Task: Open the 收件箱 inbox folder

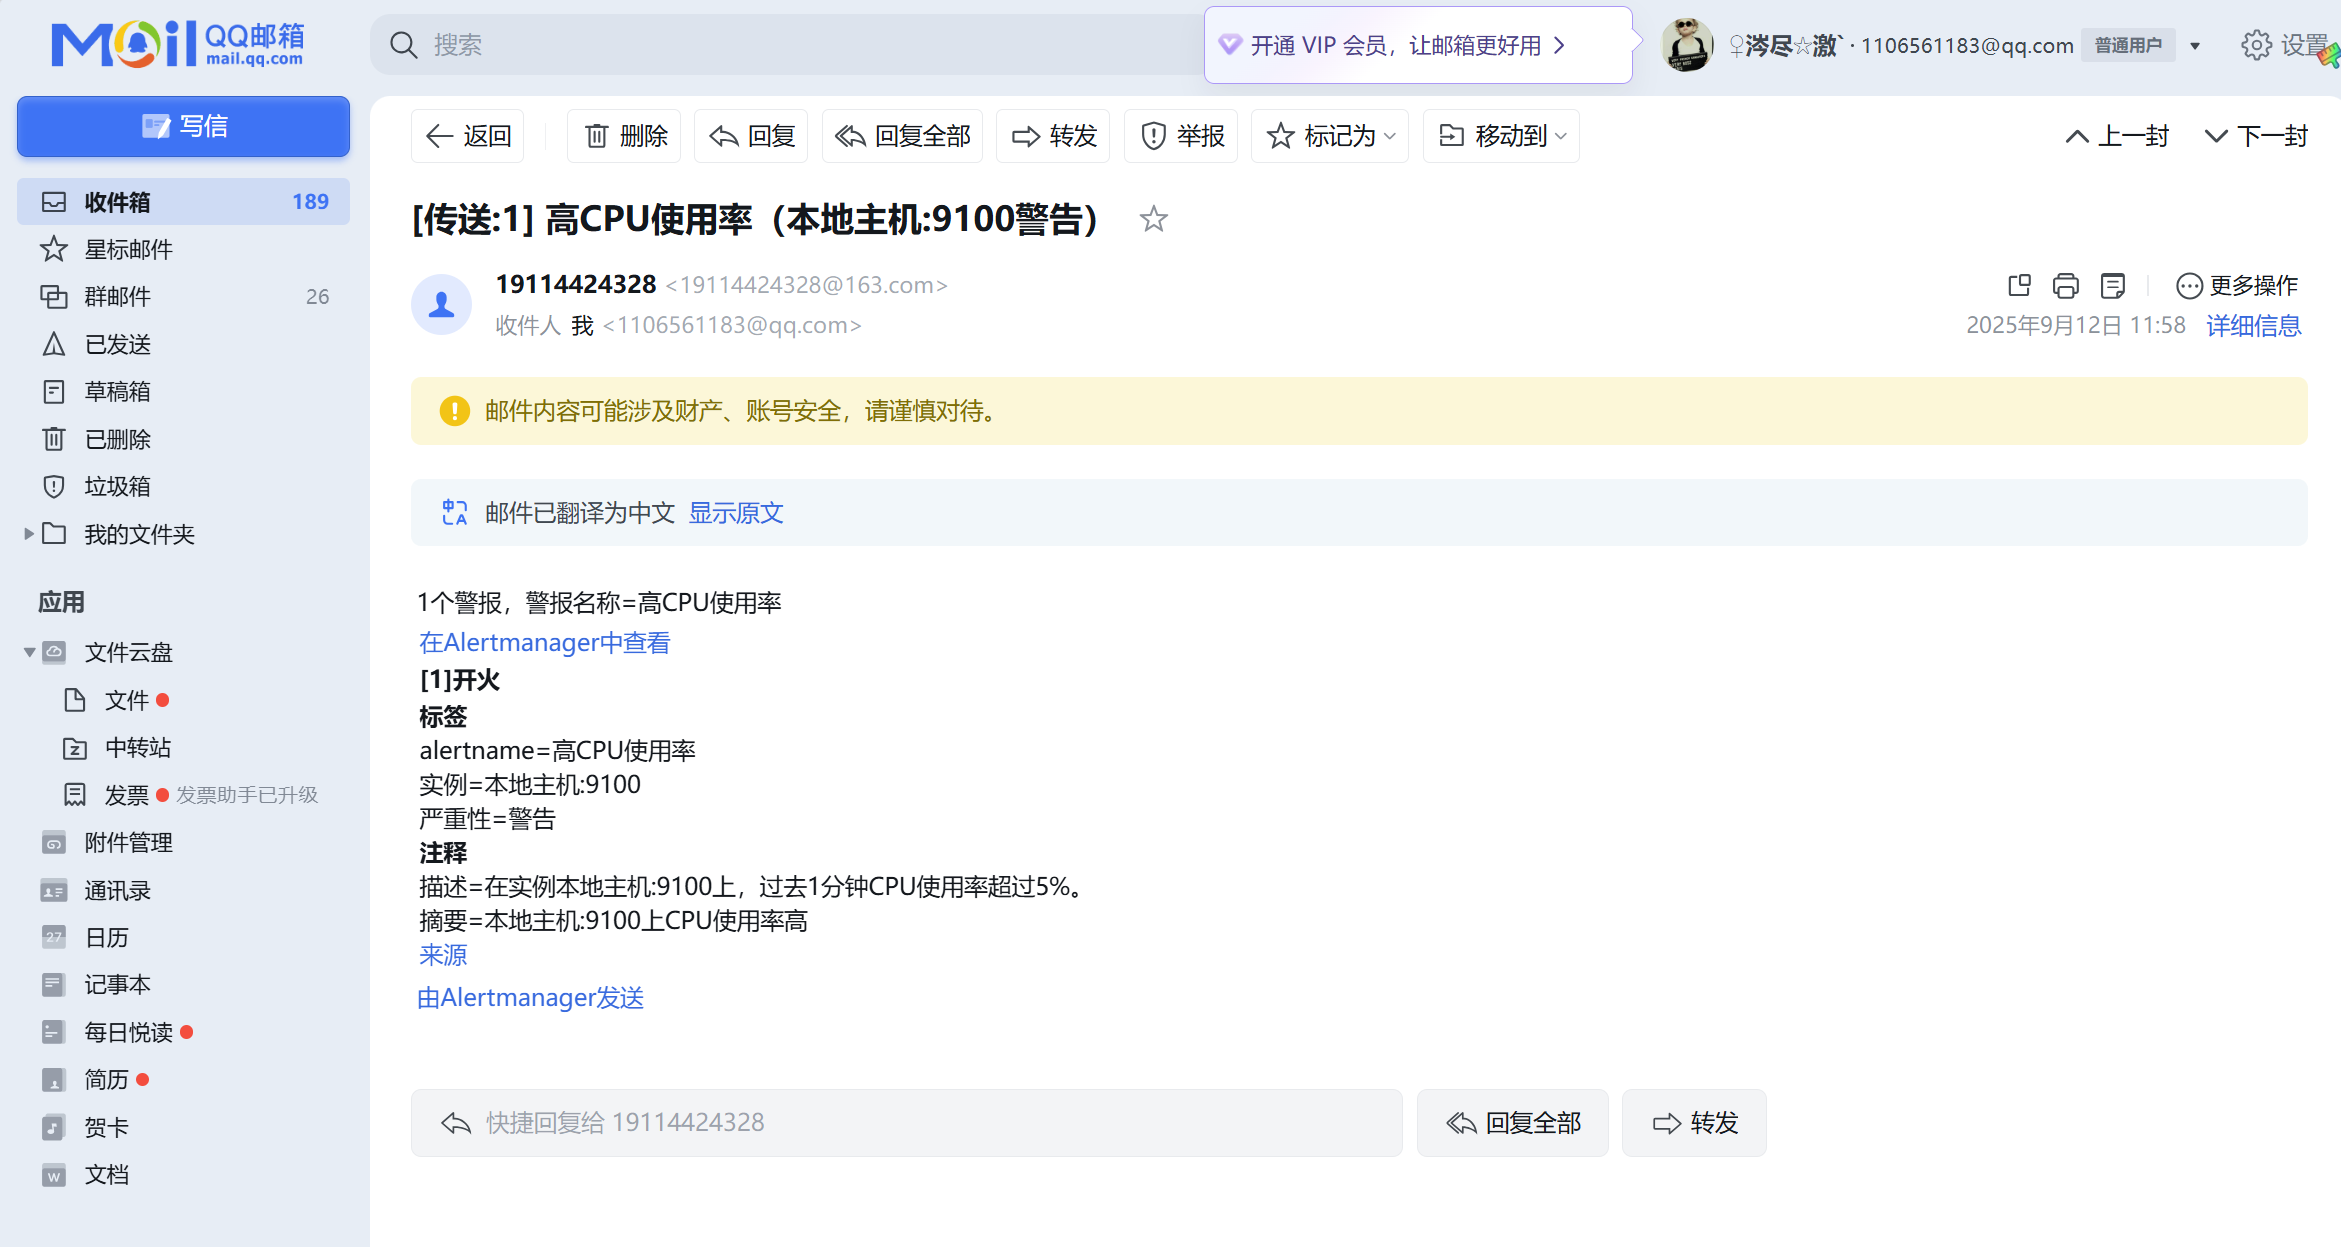Action: tap(183, 202)
